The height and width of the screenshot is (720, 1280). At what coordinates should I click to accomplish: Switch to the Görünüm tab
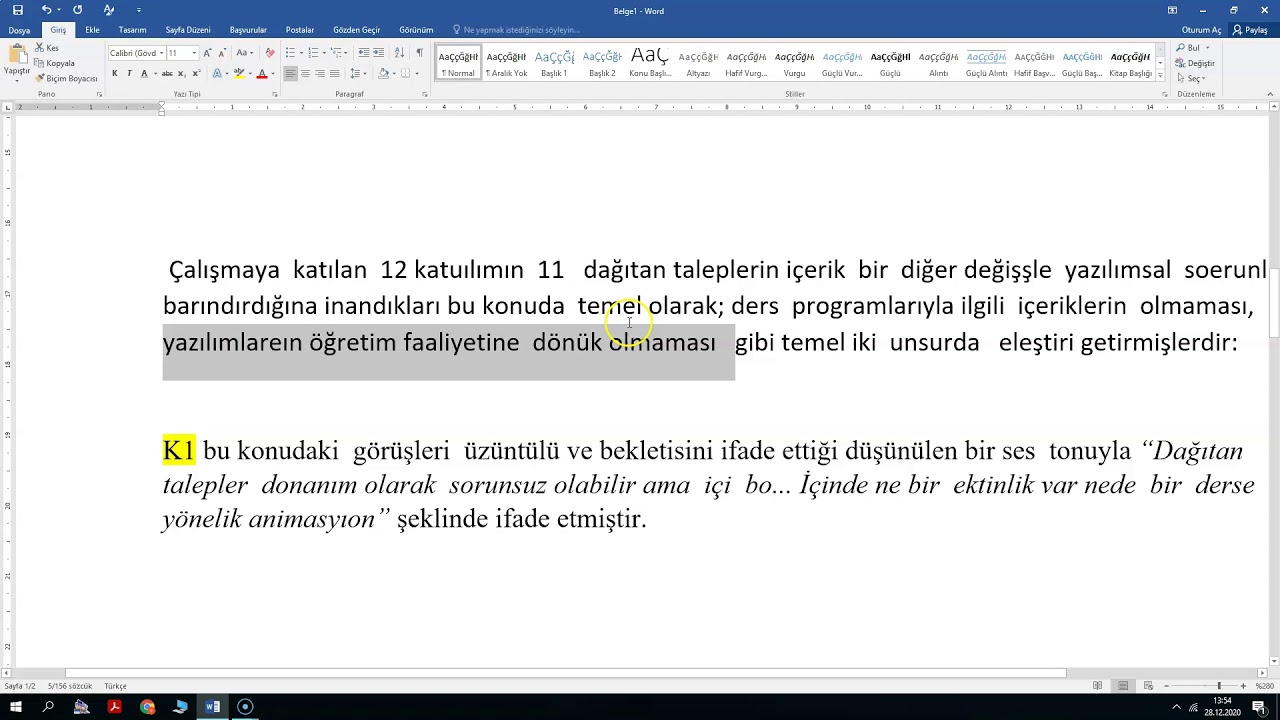point(416,30)
